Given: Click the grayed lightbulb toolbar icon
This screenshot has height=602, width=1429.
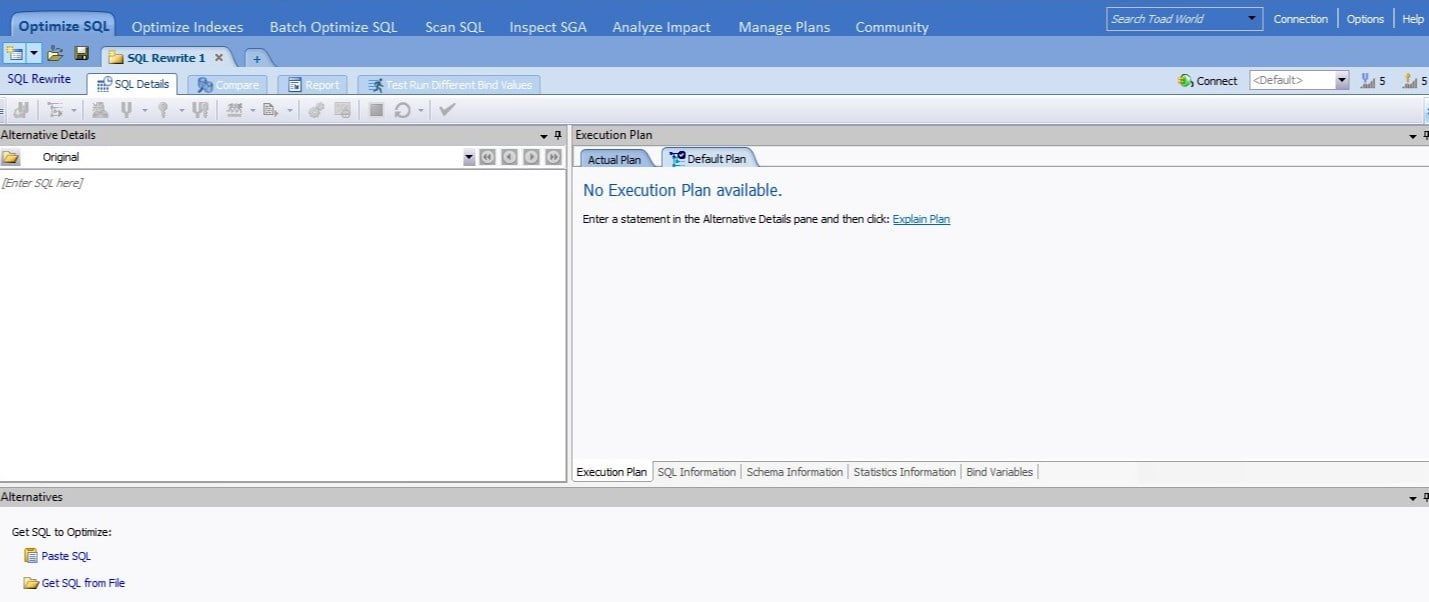Looking at the screenshot, I should pyautogui.click(x=163, y=110).
